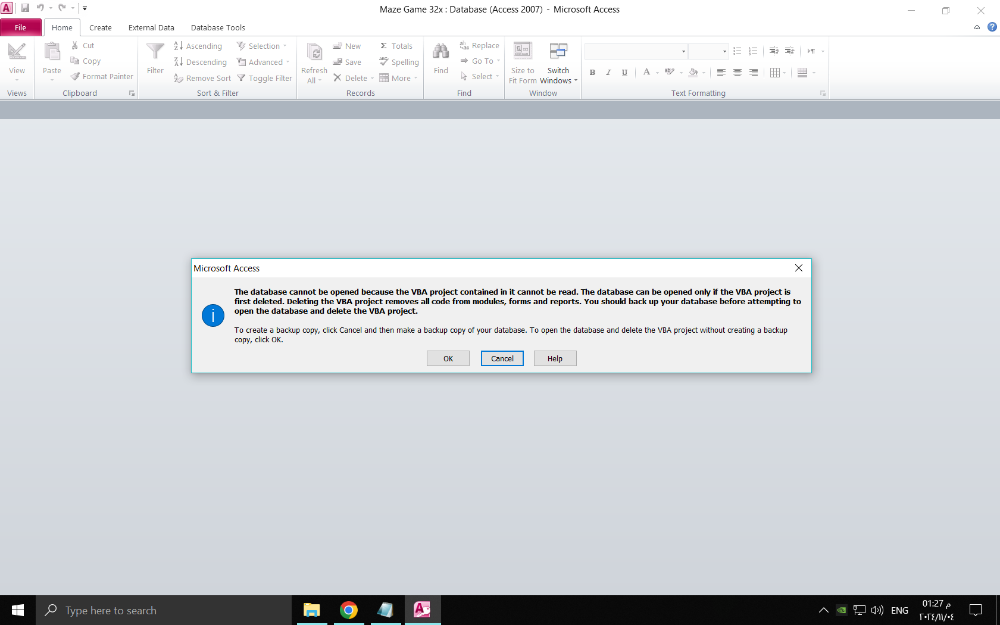Open the More records dropdown
Screen dimensions: 1000x625
[398, 78]
